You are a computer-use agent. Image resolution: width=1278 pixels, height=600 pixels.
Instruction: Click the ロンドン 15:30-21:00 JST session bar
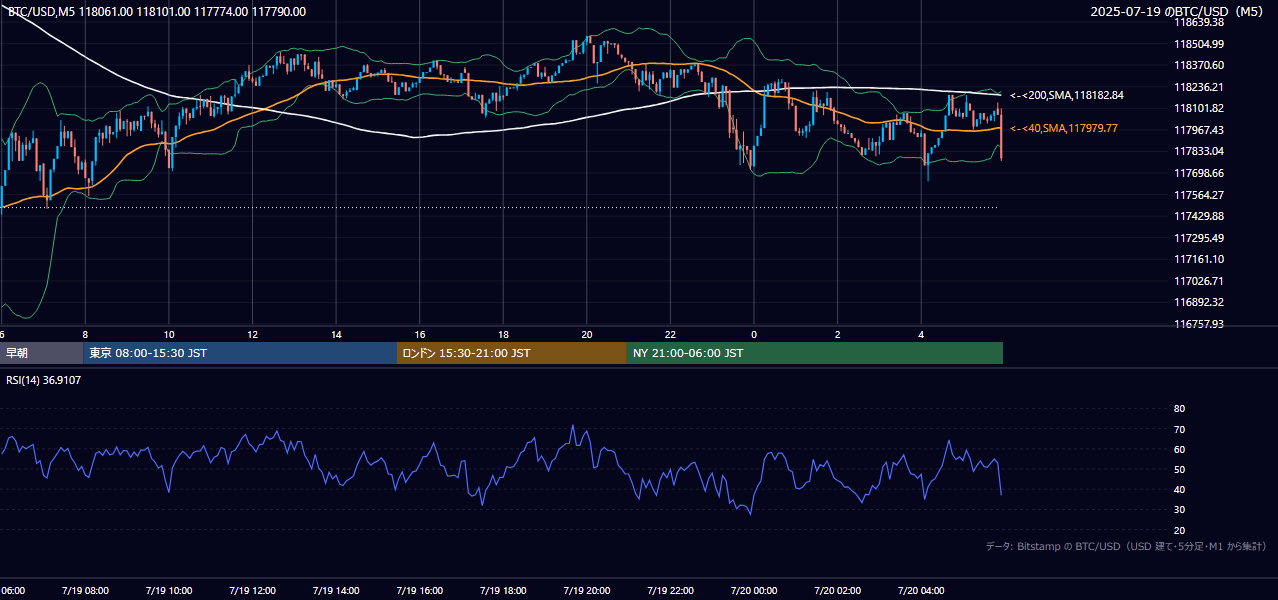pos(512,353)
